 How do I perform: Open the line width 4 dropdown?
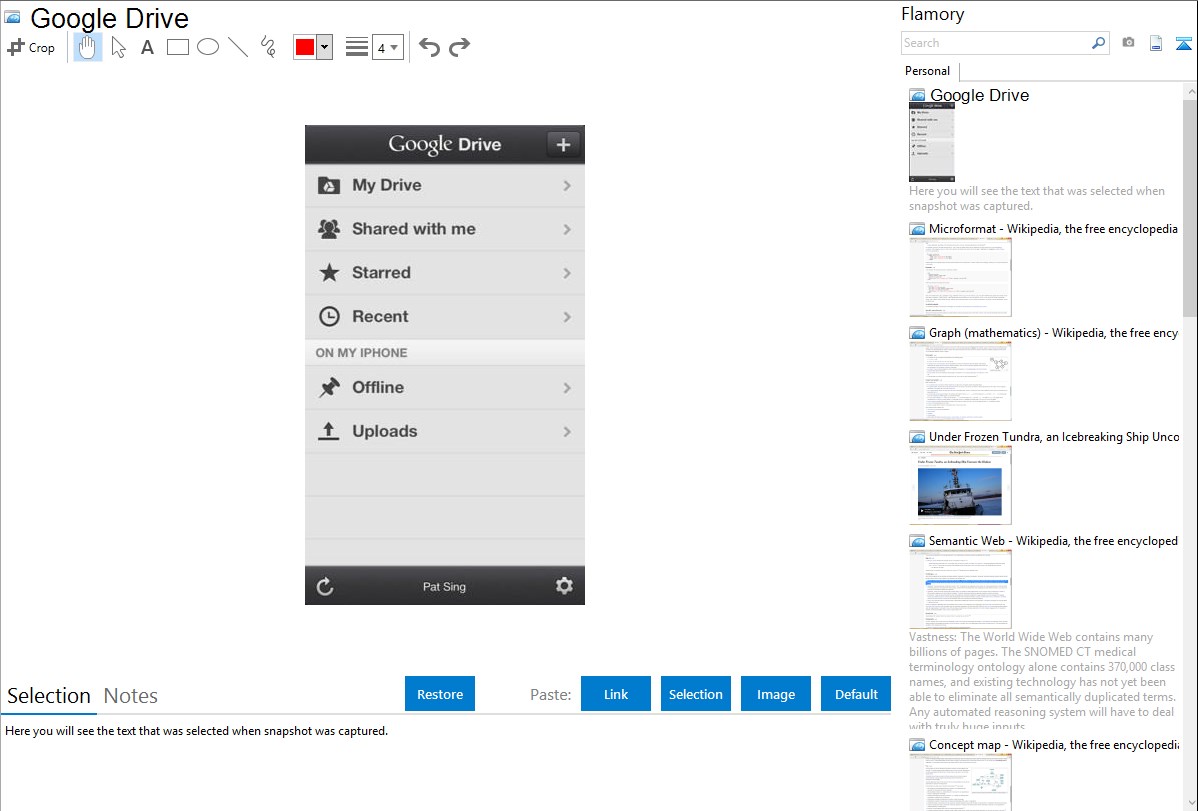[x=387, y=47]
